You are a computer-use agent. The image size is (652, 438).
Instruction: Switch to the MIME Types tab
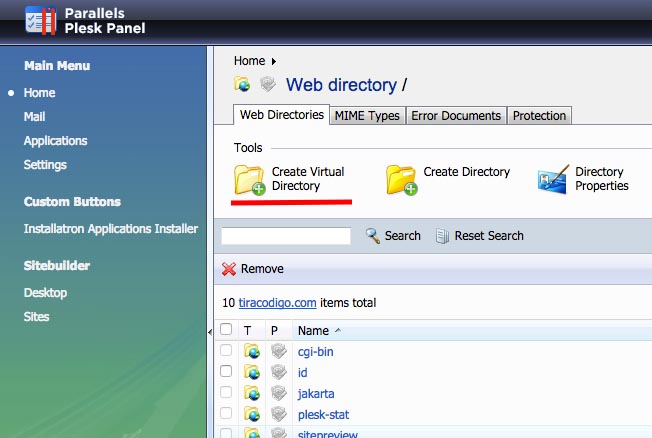pyautogui.click(x=367, y=116)
